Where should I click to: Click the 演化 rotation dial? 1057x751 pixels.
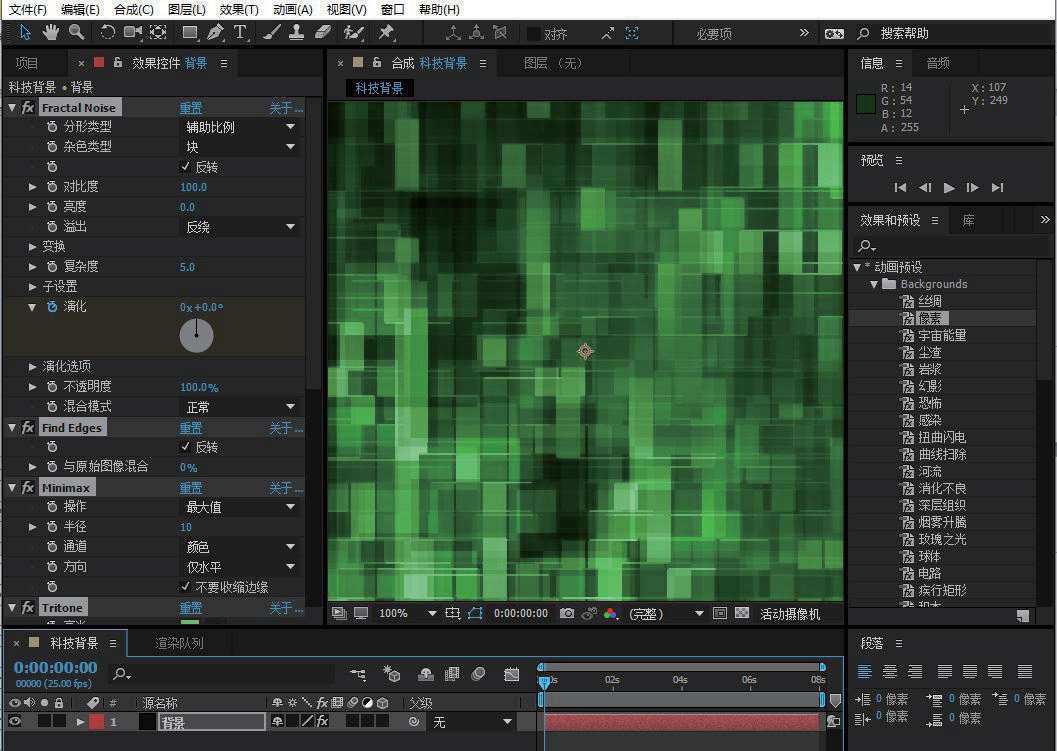196,335
